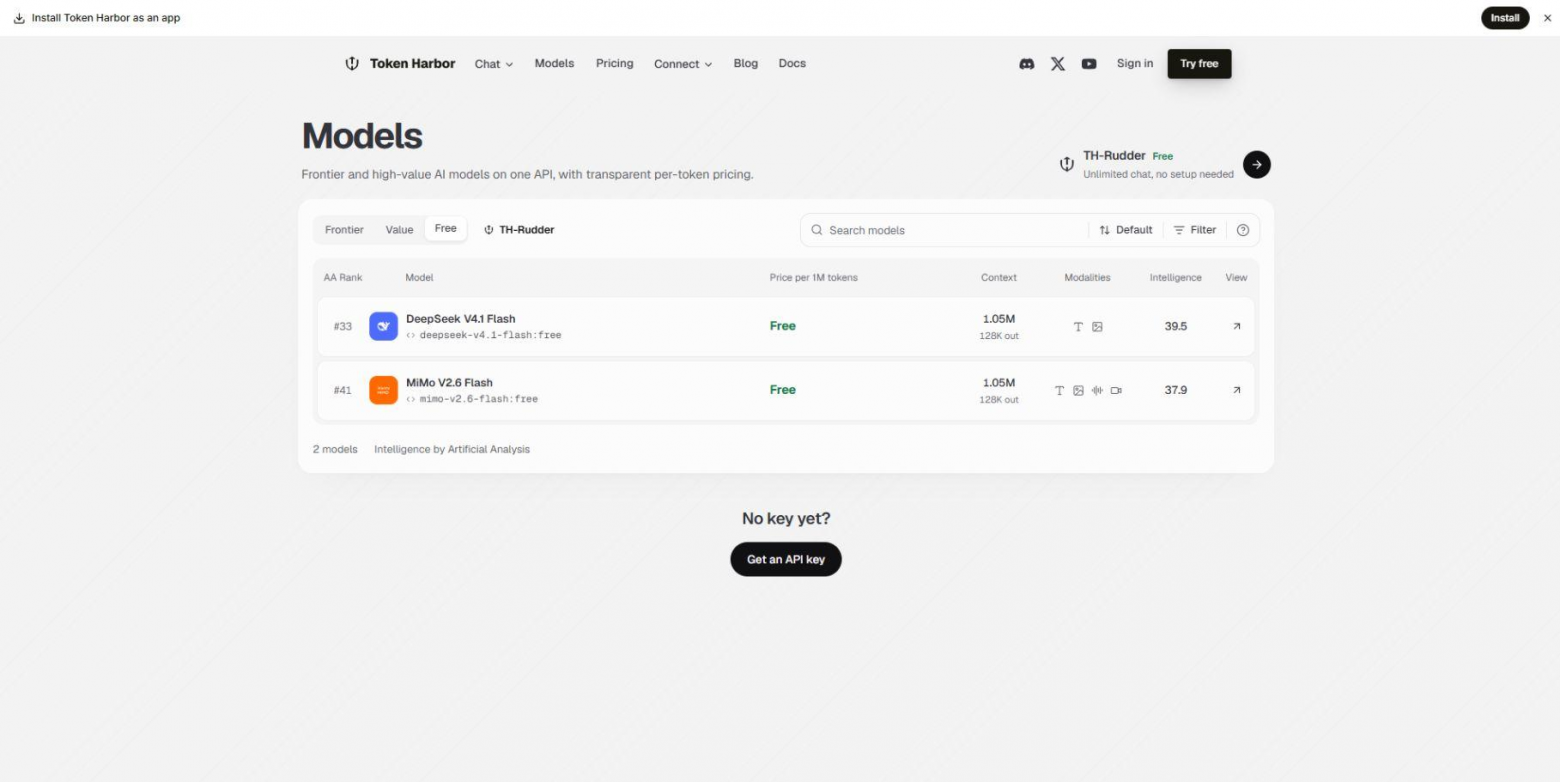The image size is (1560, 782).
Task: Click the Token Harbor anchor logo
Action: tap(352, 64)
